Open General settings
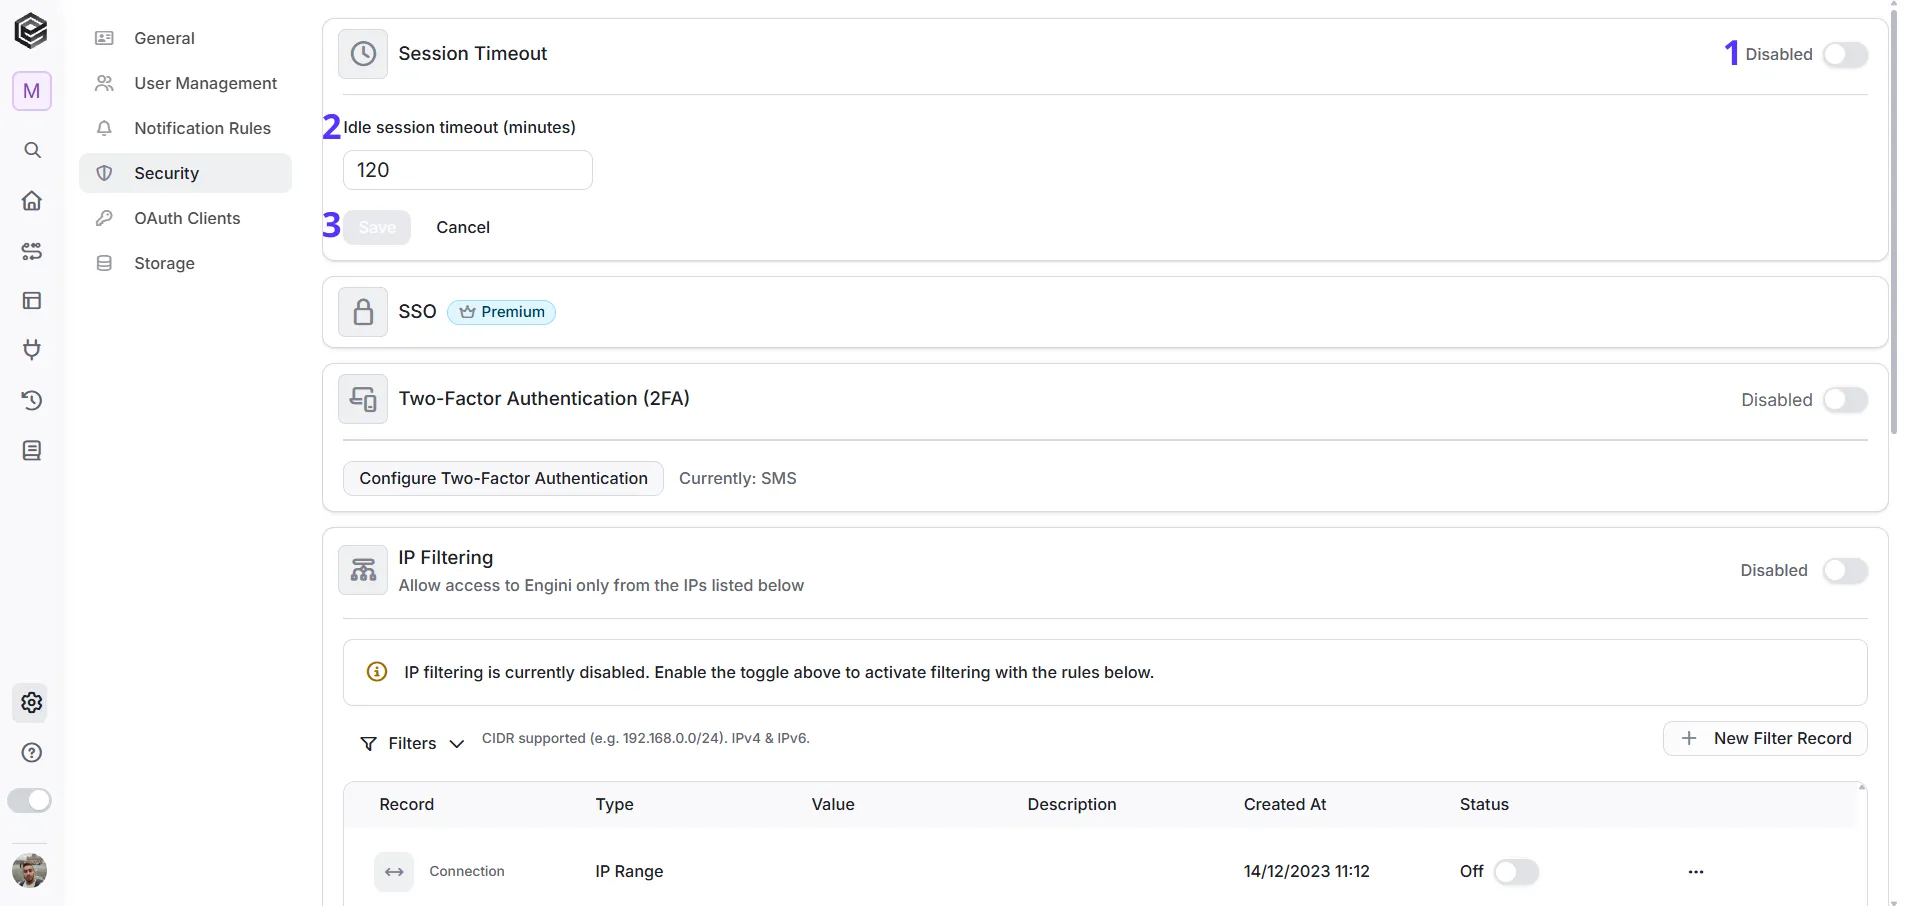The height and width of the screenshot is (906, 1916). (185, 38)
